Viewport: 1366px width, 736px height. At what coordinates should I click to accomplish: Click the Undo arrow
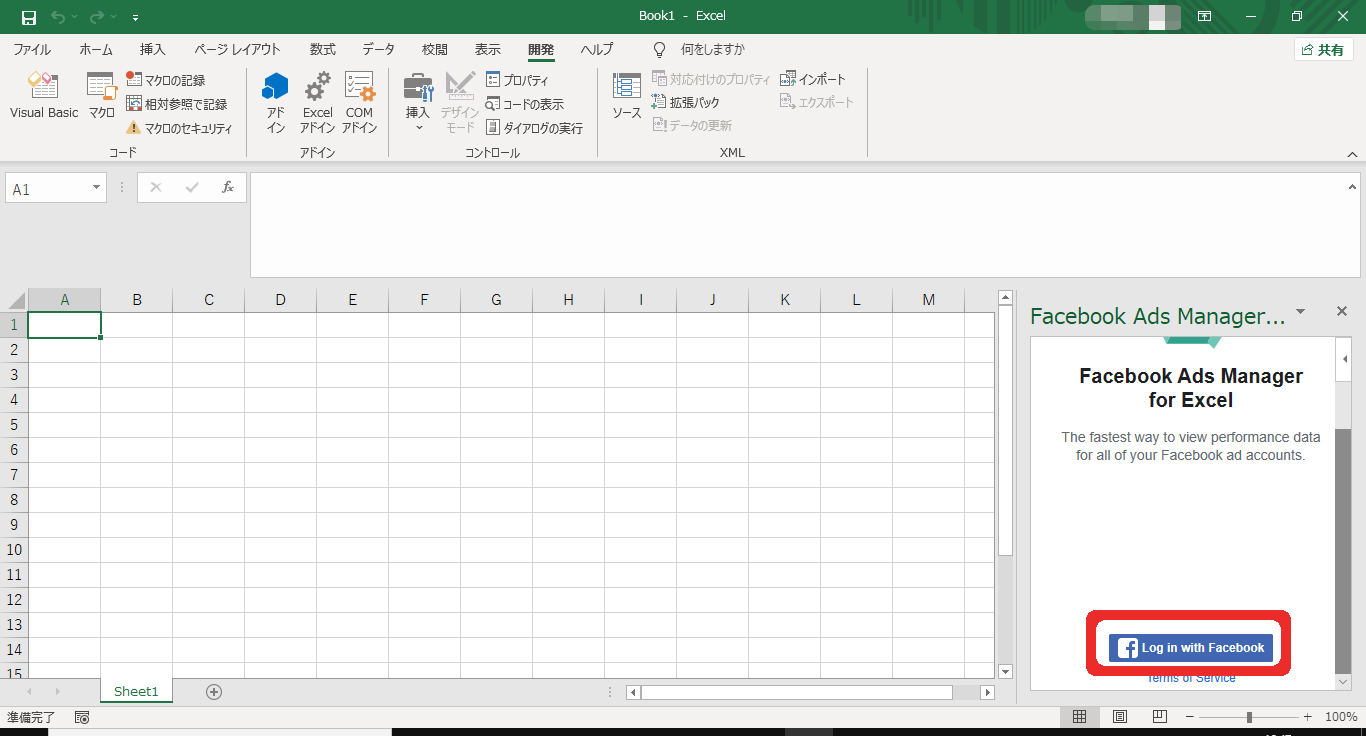(58, 17)
